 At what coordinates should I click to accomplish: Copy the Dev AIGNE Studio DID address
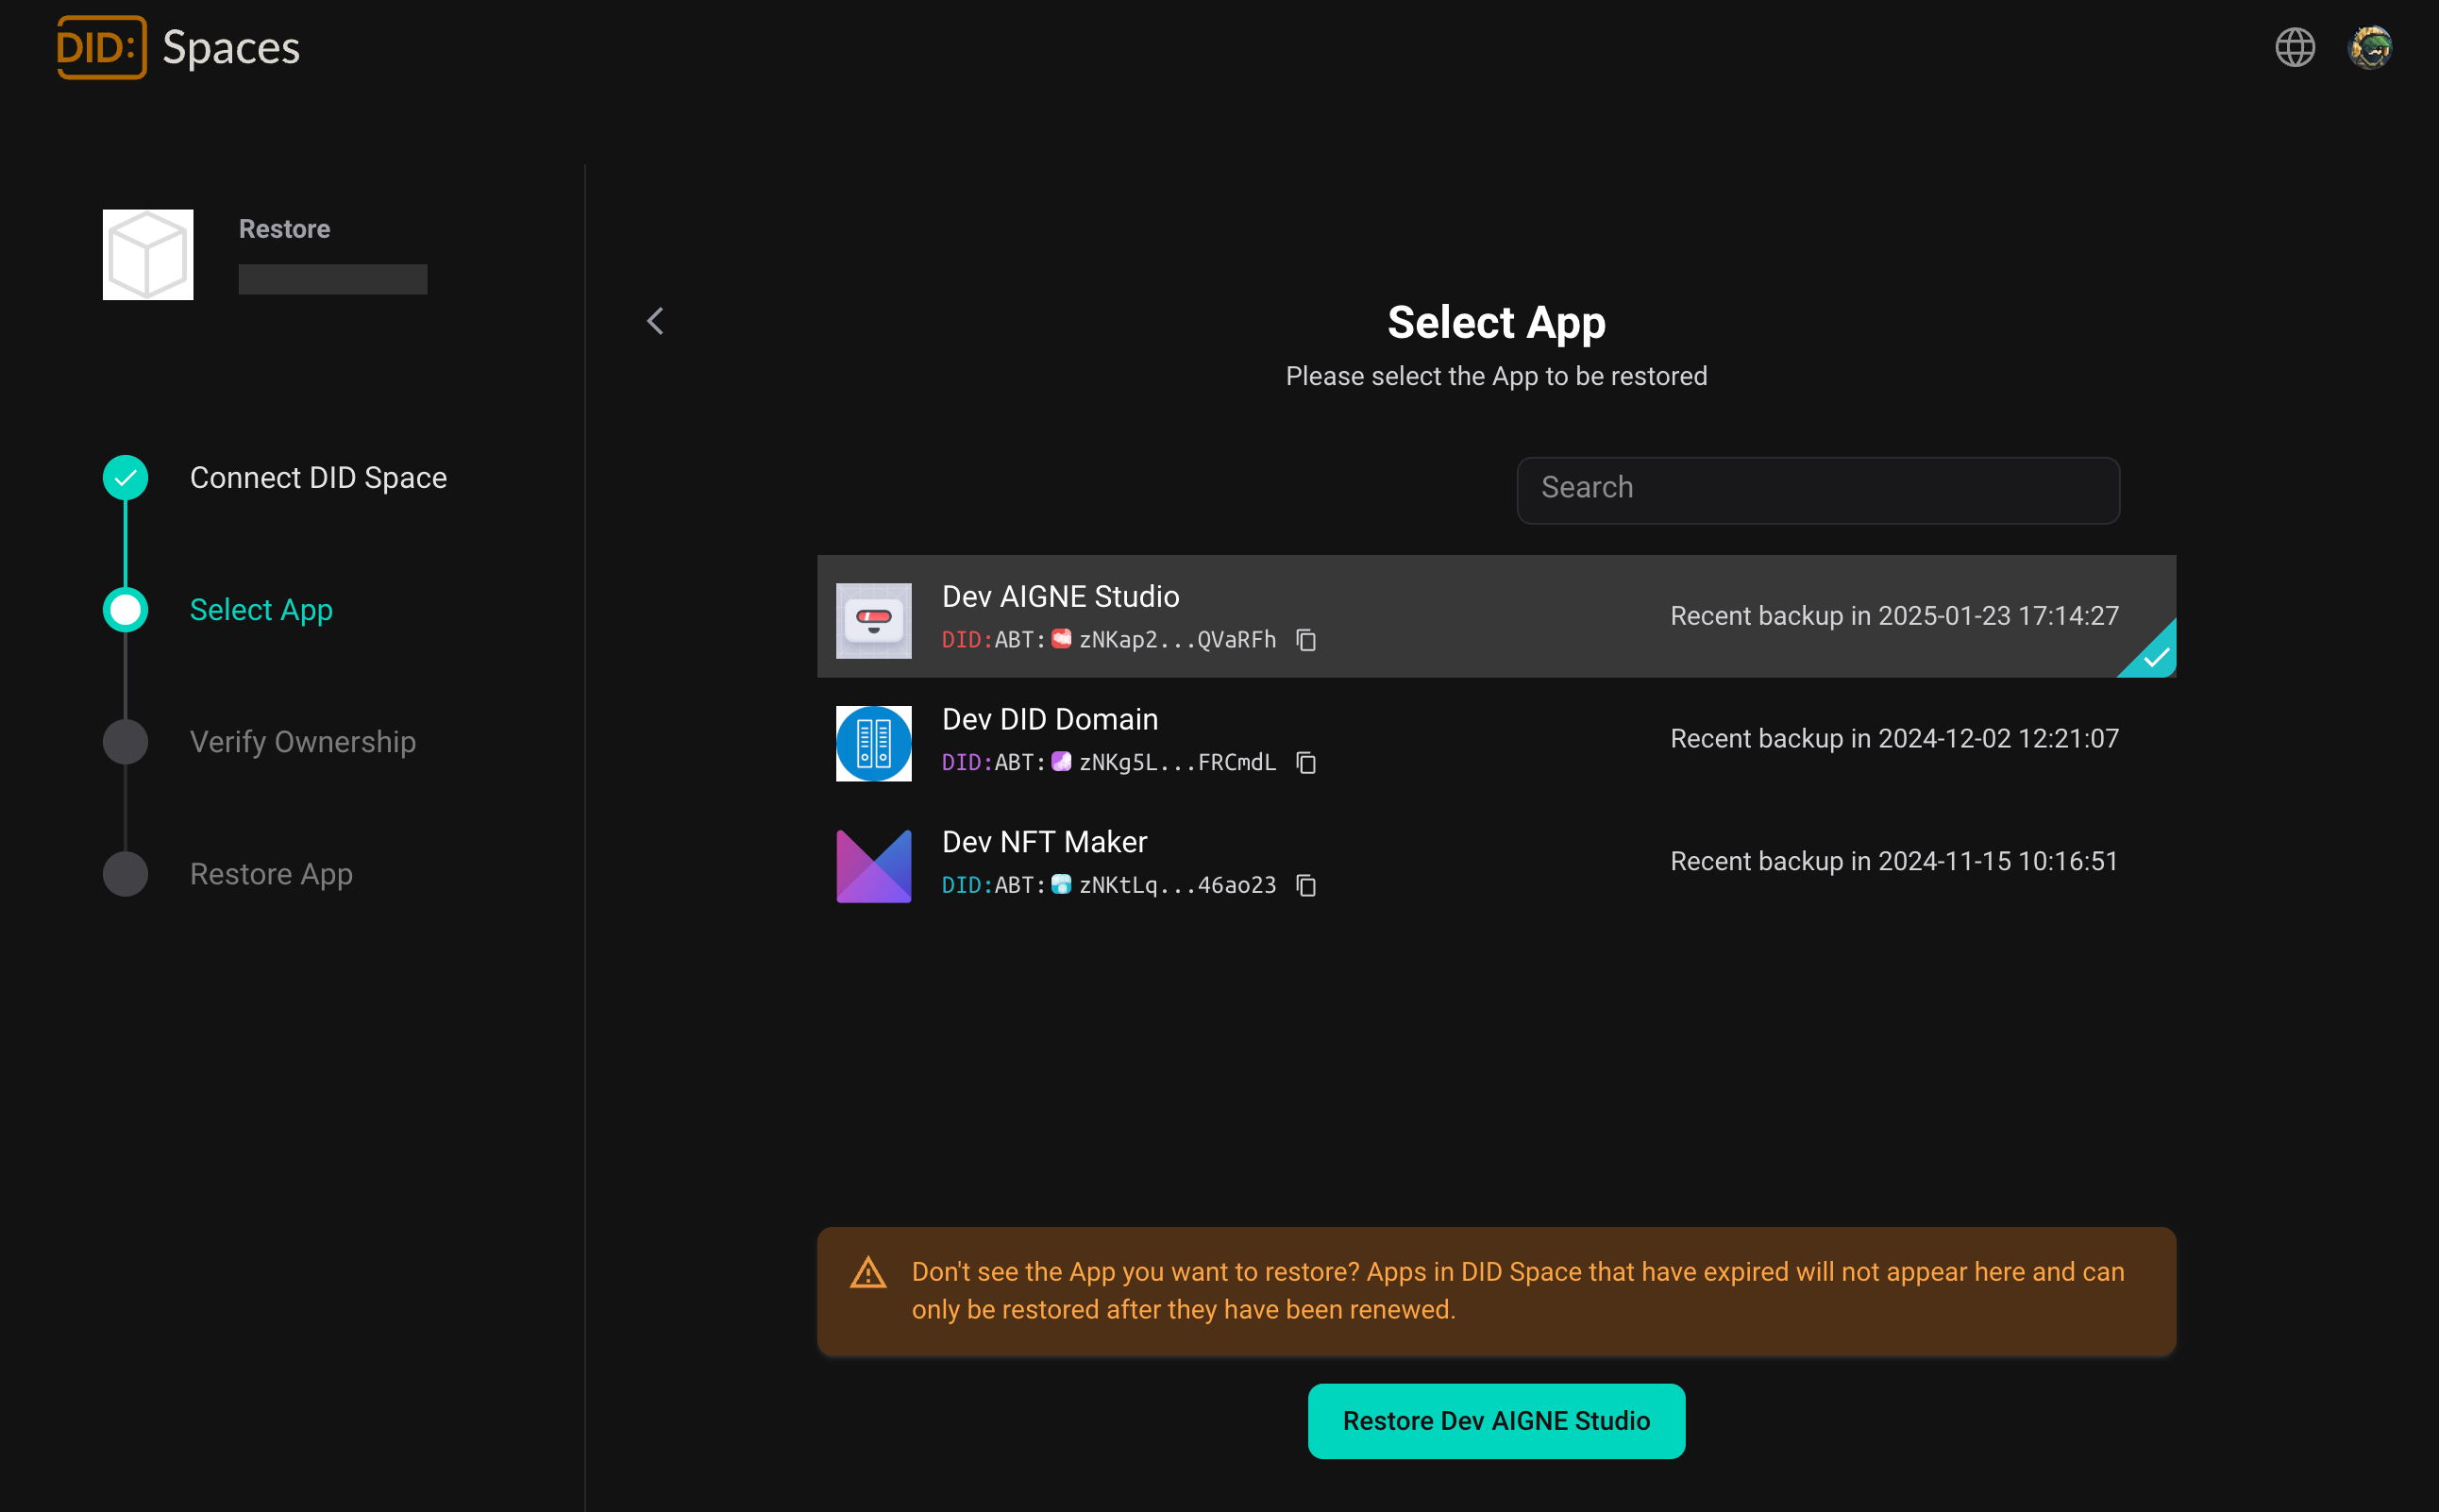click(x=1306, y=640)
